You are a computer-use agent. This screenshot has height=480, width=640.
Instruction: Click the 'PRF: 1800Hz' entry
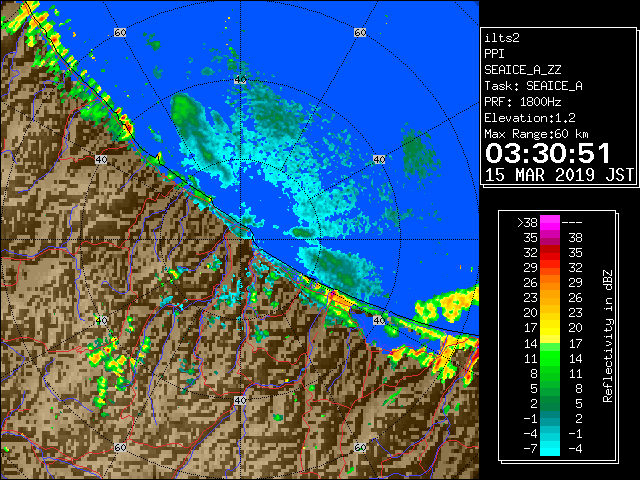click(x=523, y=102)
